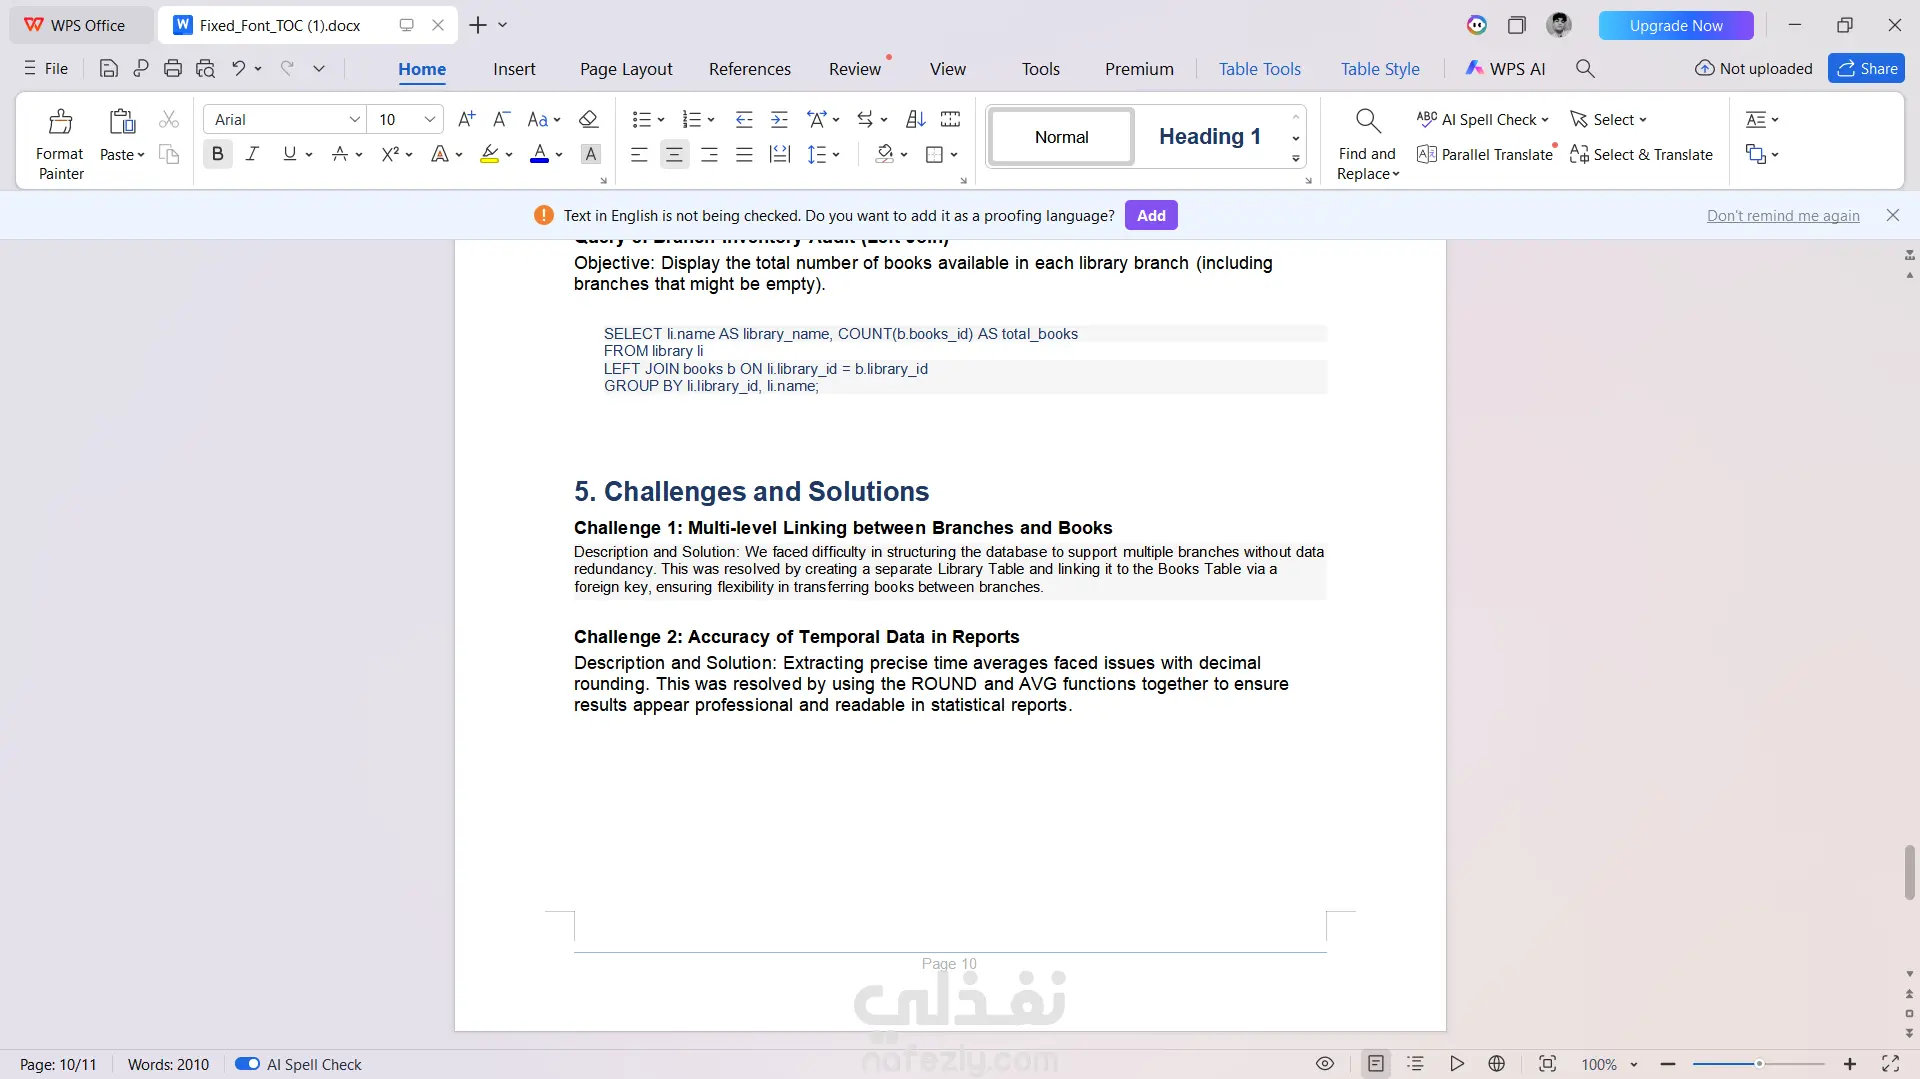Click the search icon next to WPS AI

click(1585, 68)
